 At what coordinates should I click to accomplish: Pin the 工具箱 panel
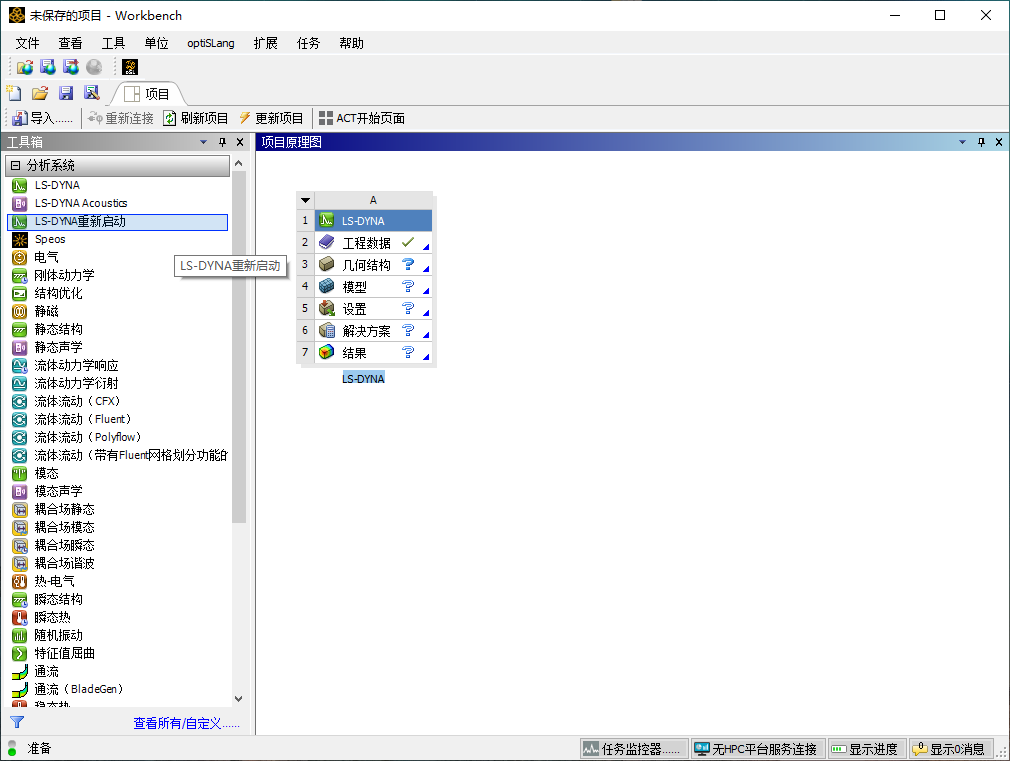pos(222,142)
